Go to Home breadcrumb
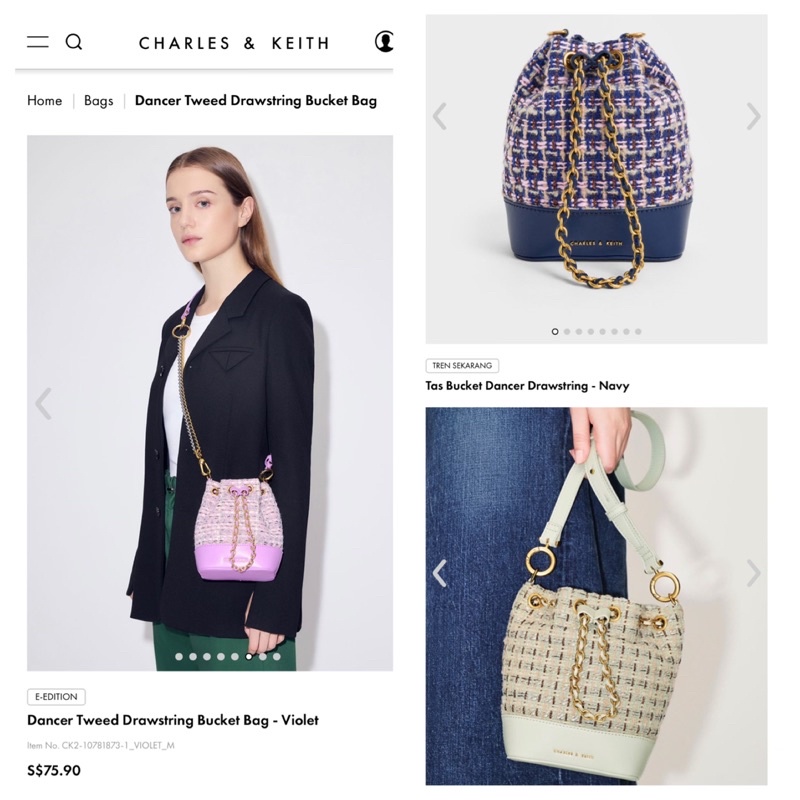The width and height of the screenshot is (800, 800). click(x=44, y=101)
